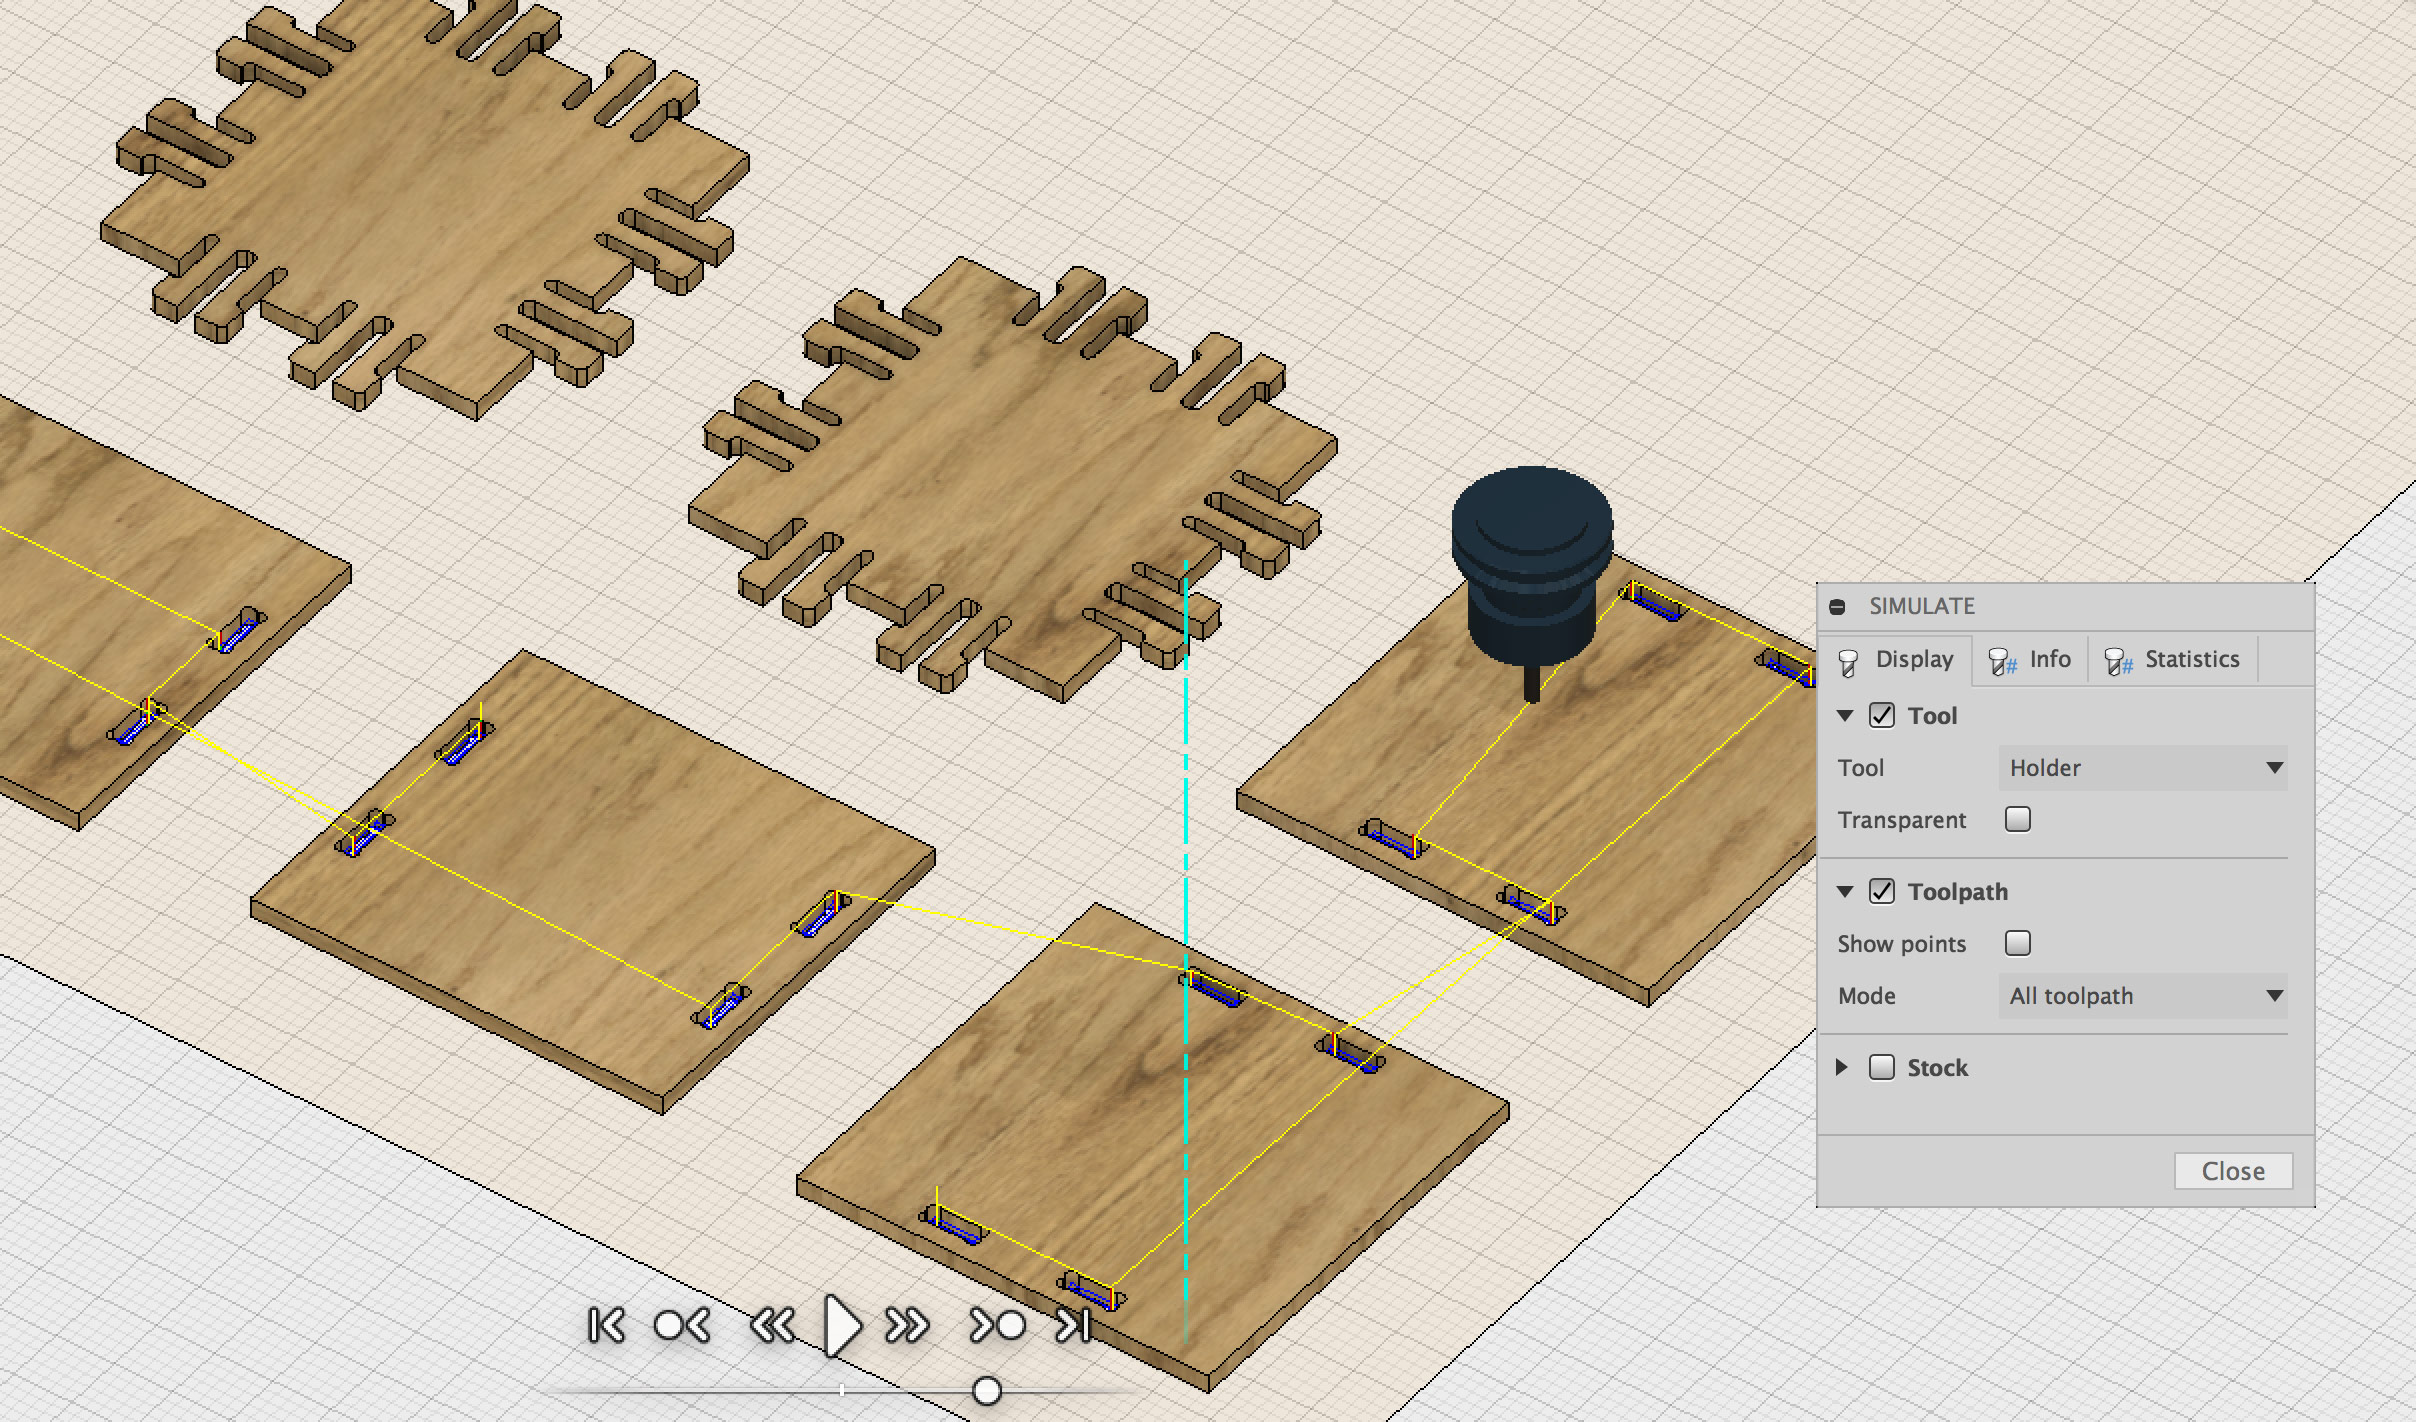Enable the Stock checkbox
This screenshot has width=2416, height=1422.
tap(1882, 1068)
